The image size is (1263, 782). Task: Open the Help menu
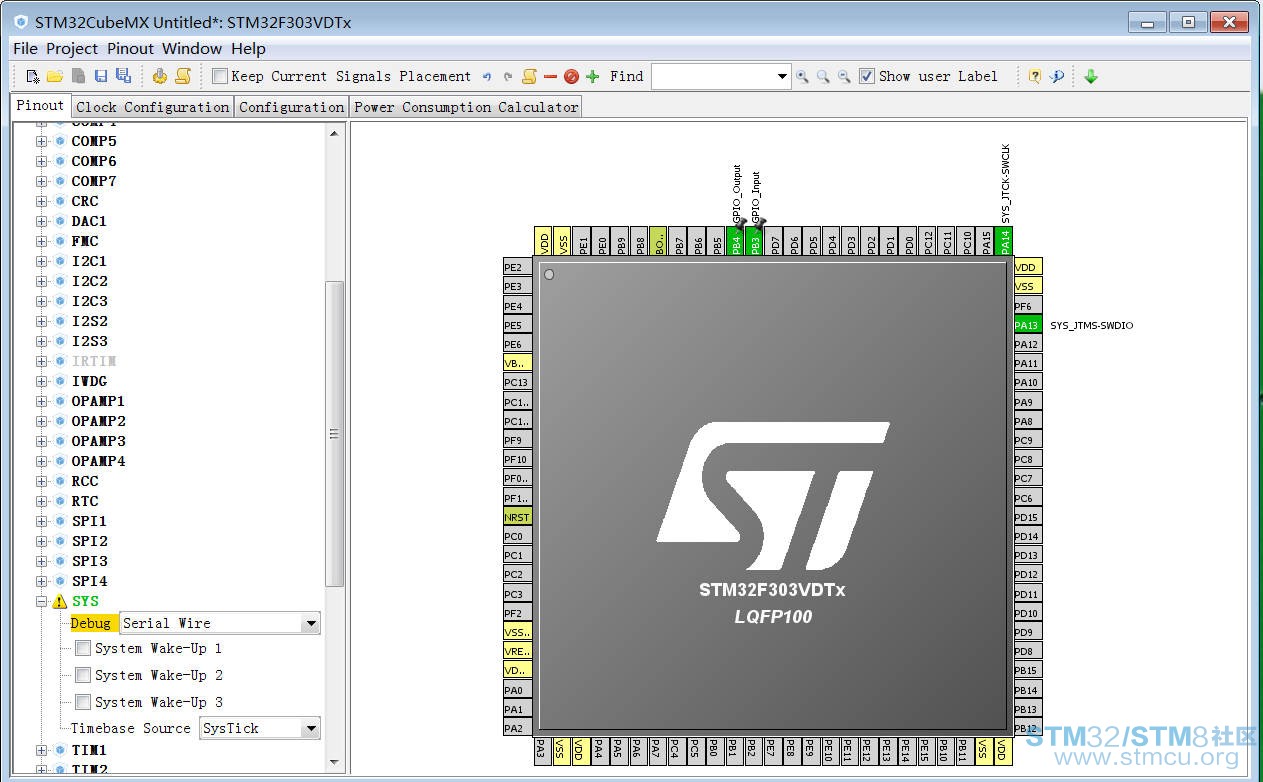(248, 48)
